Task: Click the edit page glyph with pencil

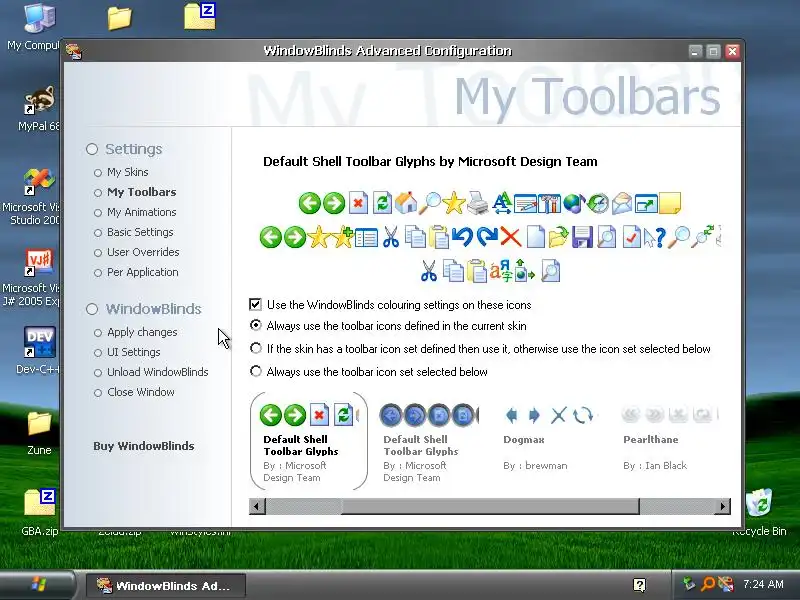Action: click(526, 203)
